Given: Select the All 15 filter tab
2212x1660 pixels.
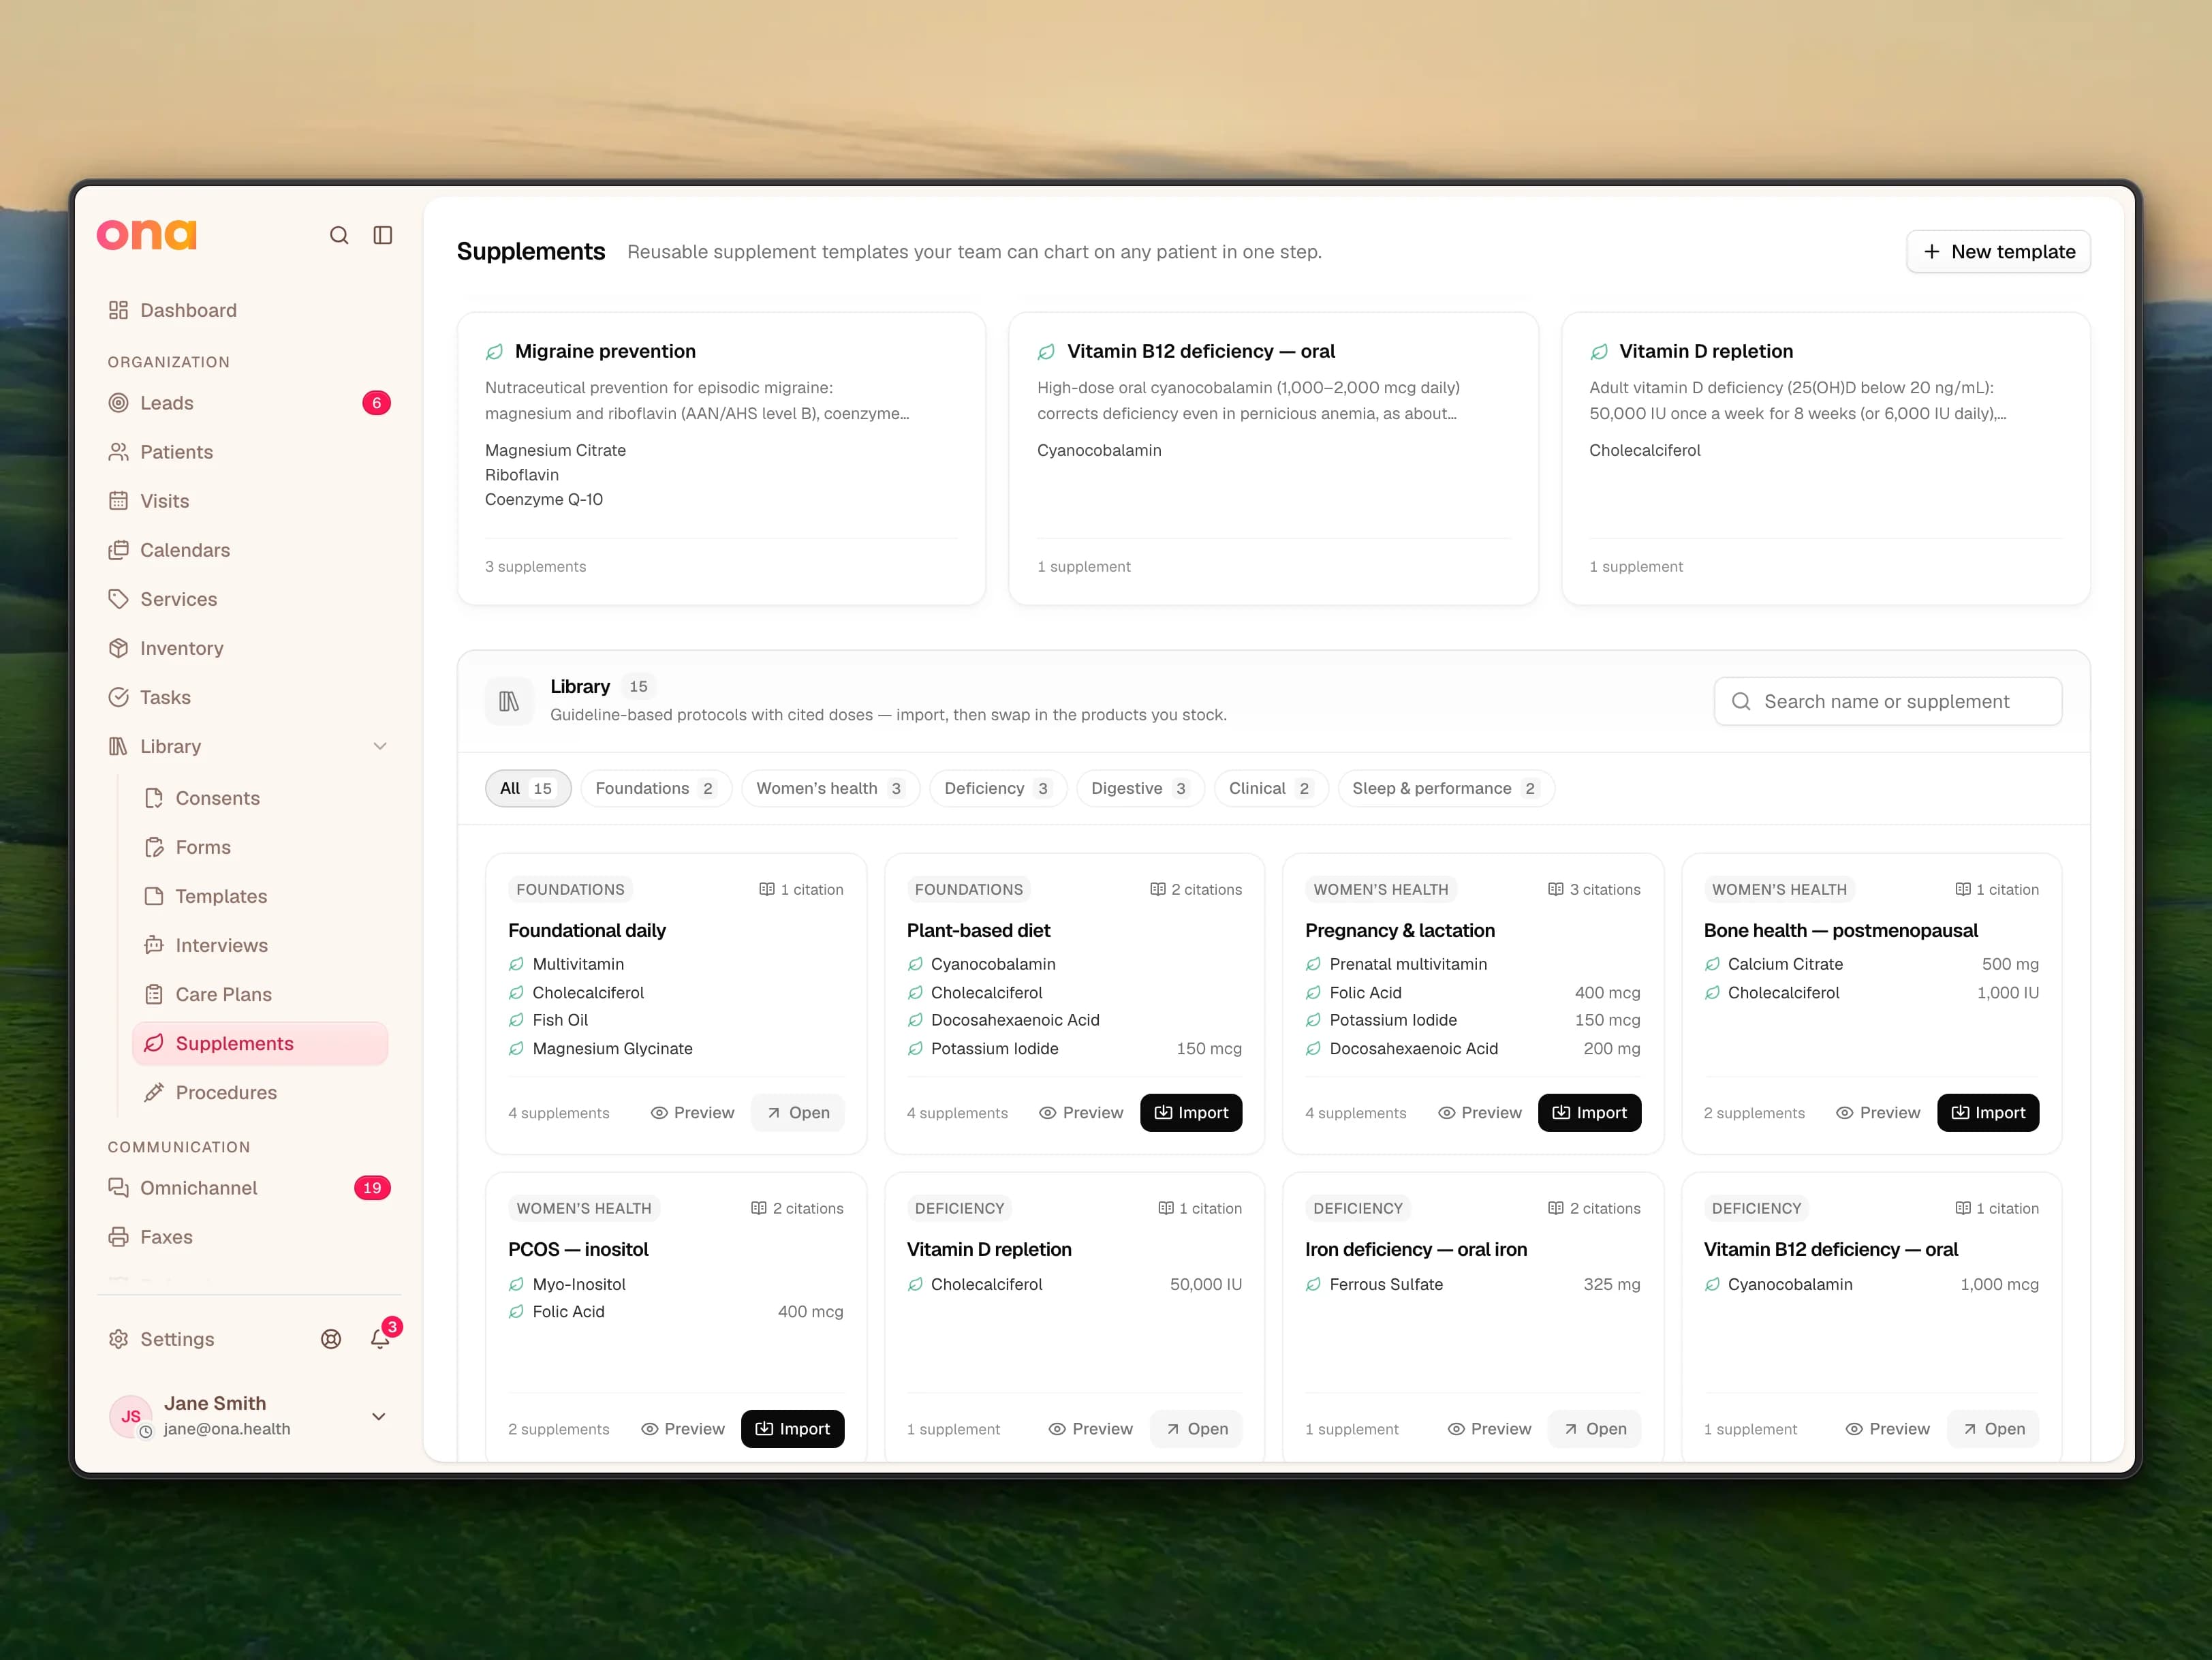Looking at the screenshot, I should tap(527, 788).
